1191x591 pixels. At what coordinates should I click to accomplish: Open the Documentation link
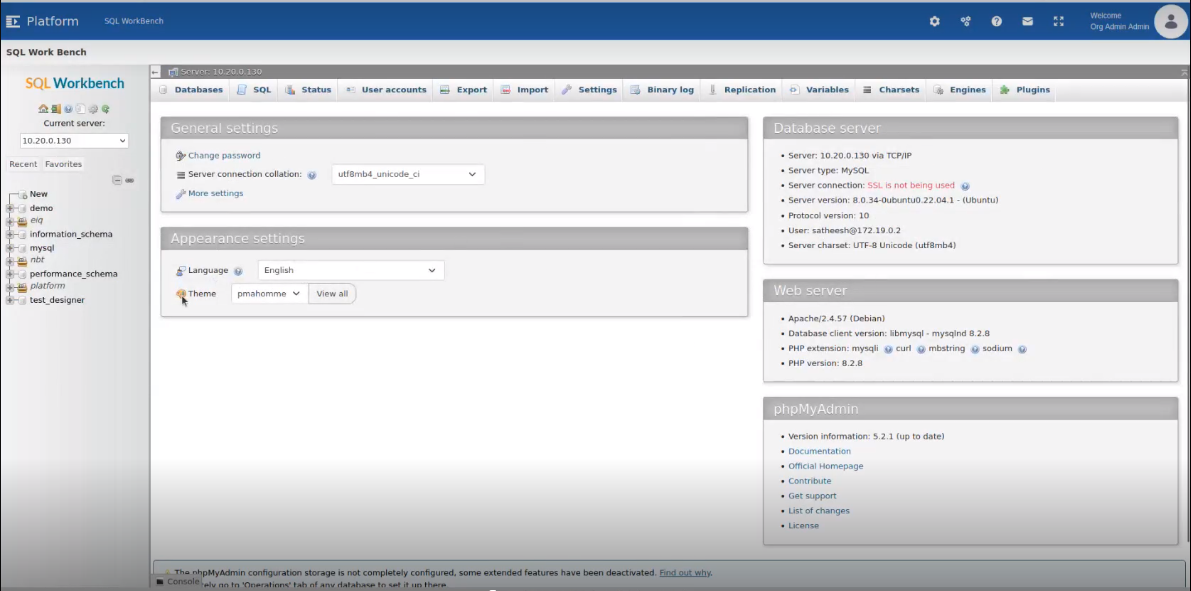click(819, 451)
